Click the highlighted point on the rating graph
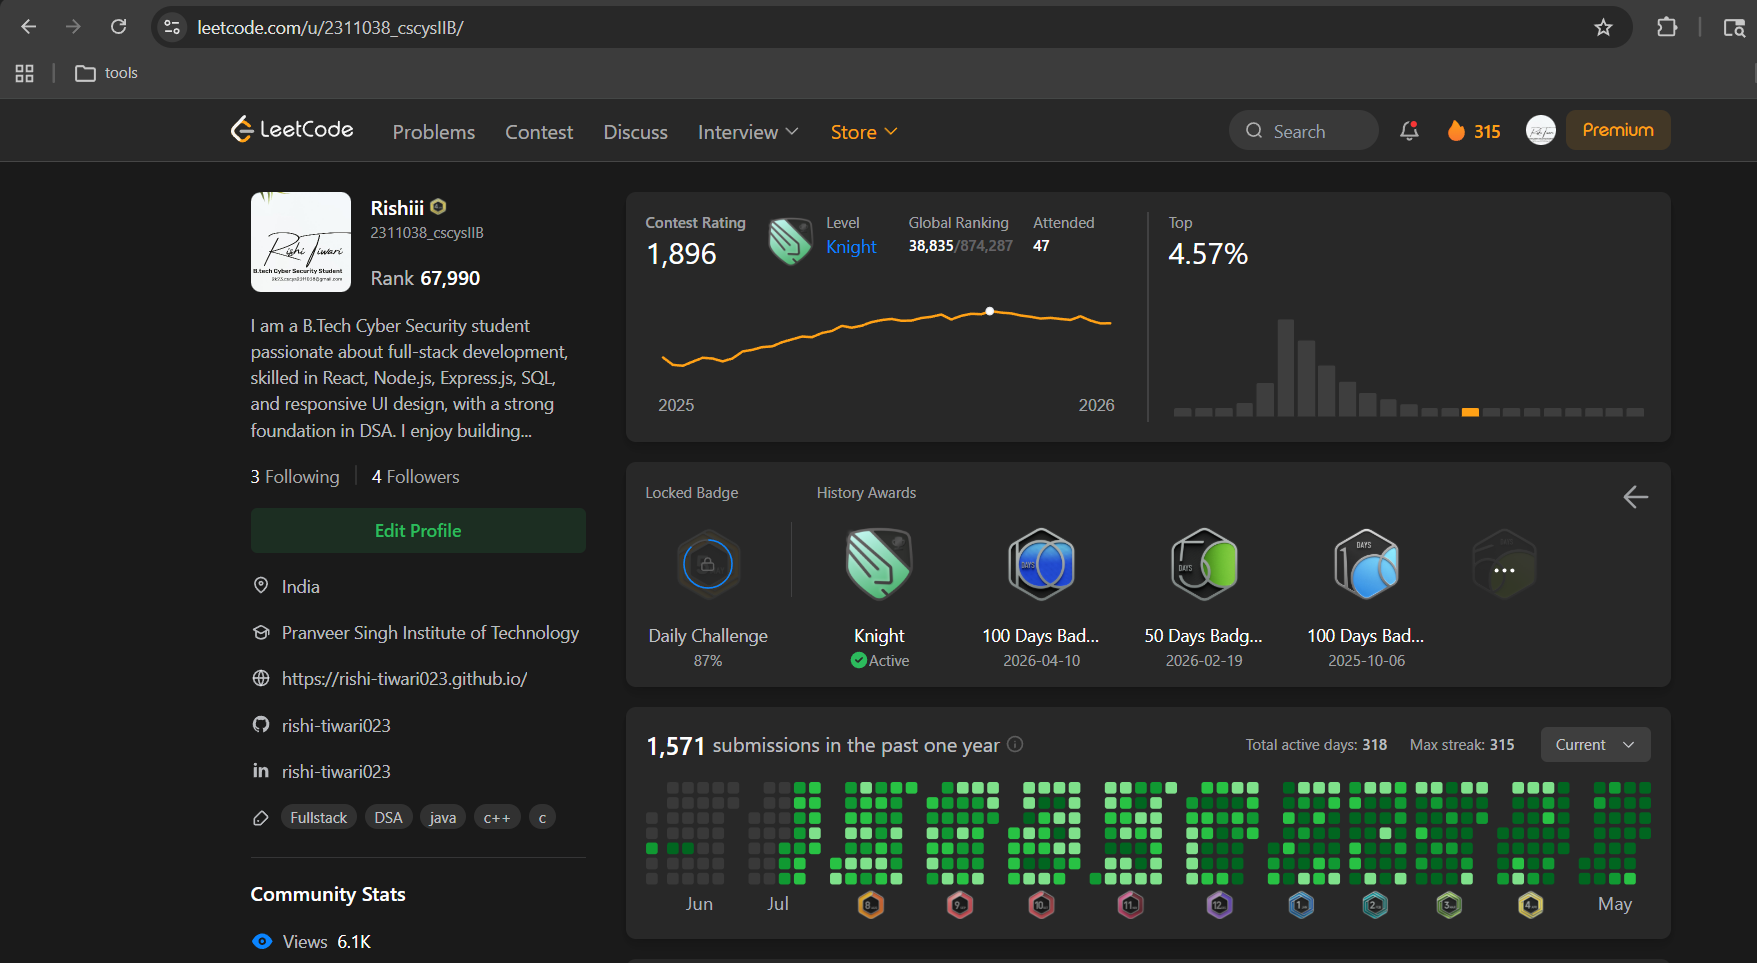The width and height of the screenshot is (1757, 963). pyautogui.click(x=989, y=311)
